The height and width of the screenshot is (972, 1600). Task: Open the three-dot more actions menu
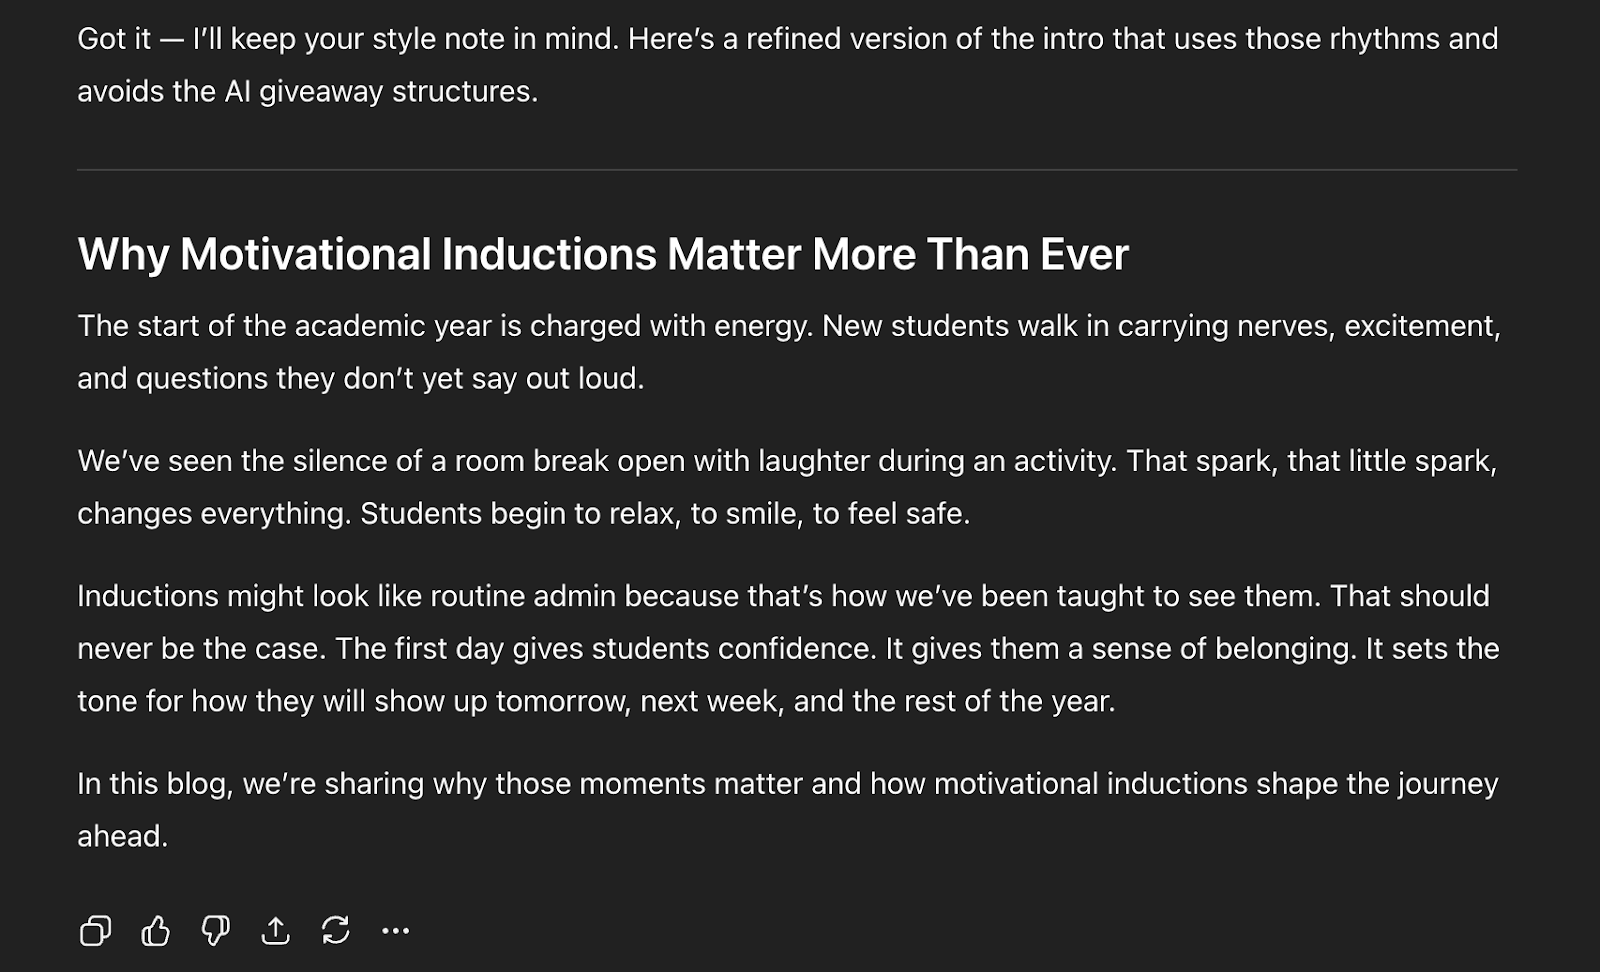pyautogui.click(x=395, y=931)
